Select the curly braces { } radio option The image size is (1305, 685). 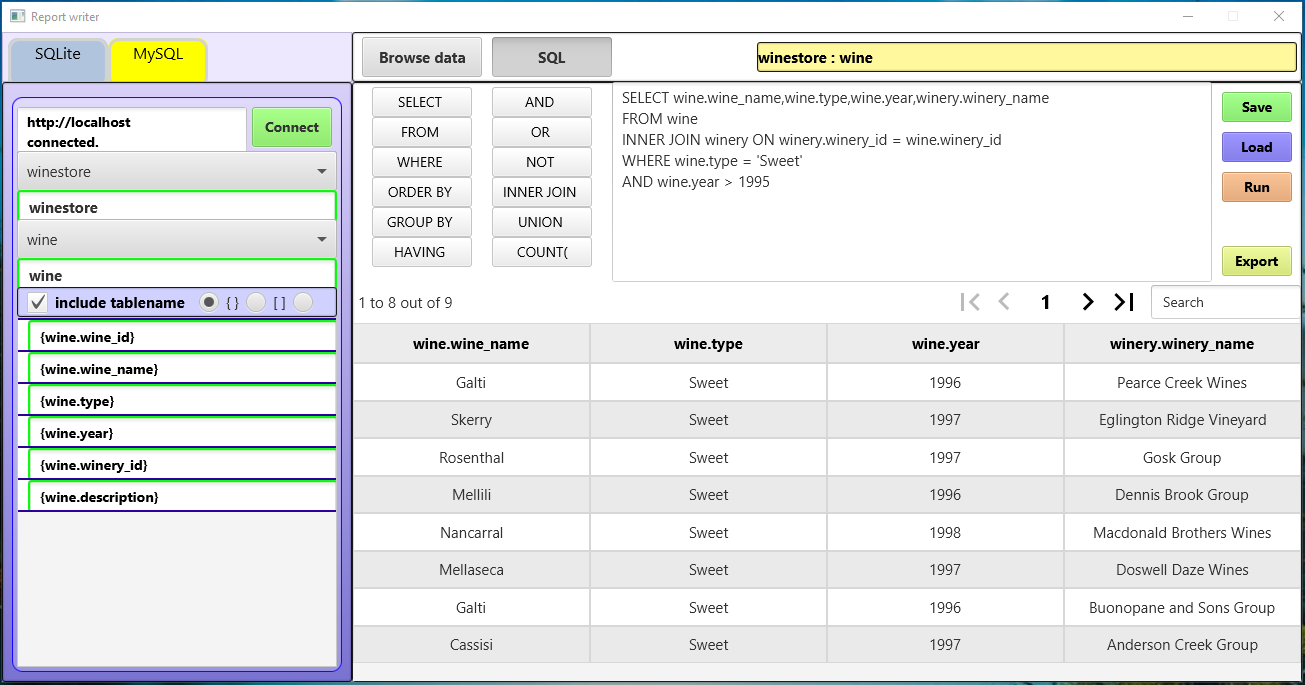point(209,302)
